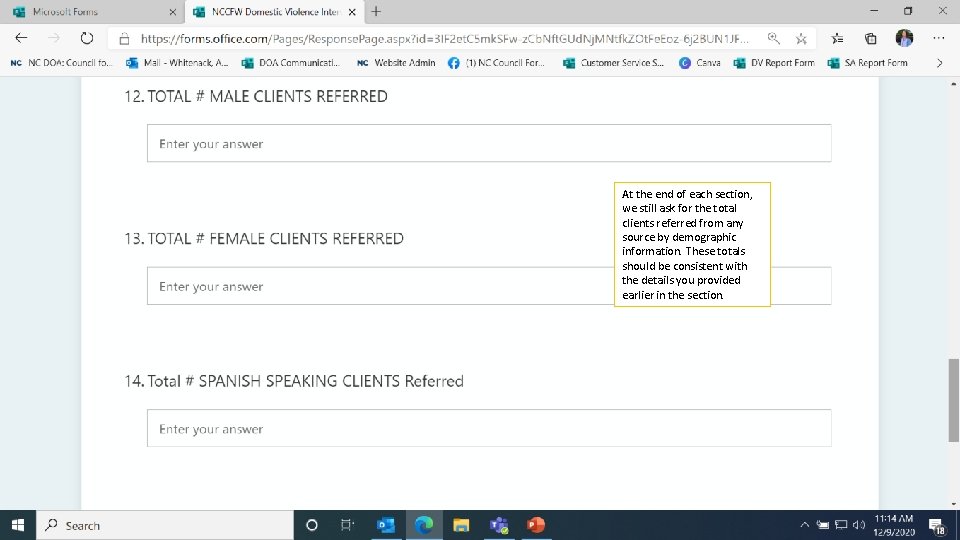Switch to the Microsoft Forms tab
Screen dimensions: 960x540
tap(91, 12)
